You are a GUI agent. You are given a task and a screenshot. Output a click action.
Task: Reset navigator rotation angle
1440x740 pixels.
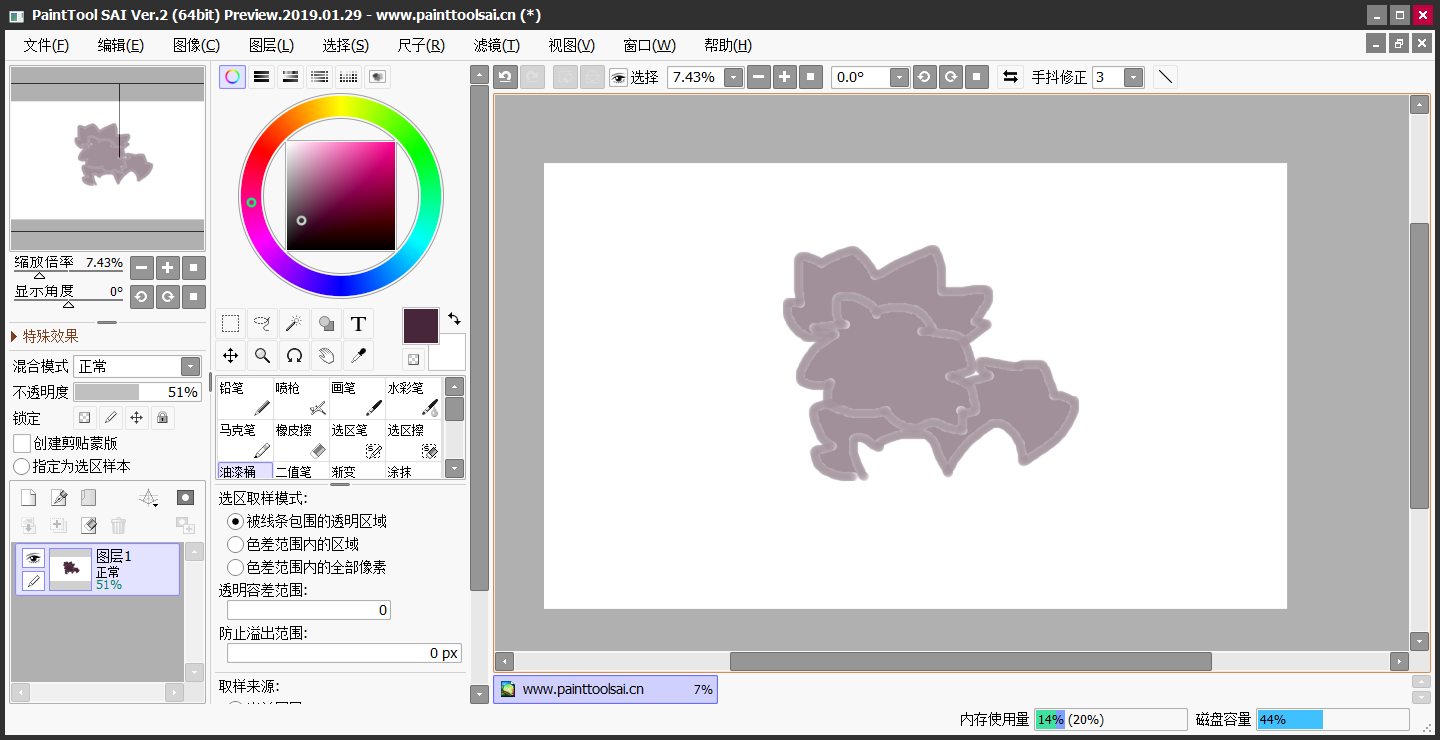click(x=194, y=296)
